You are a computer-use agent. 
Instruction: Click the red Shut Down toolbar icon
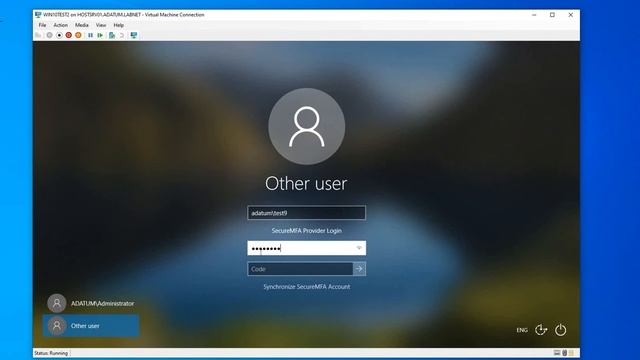tap(69, 36)
